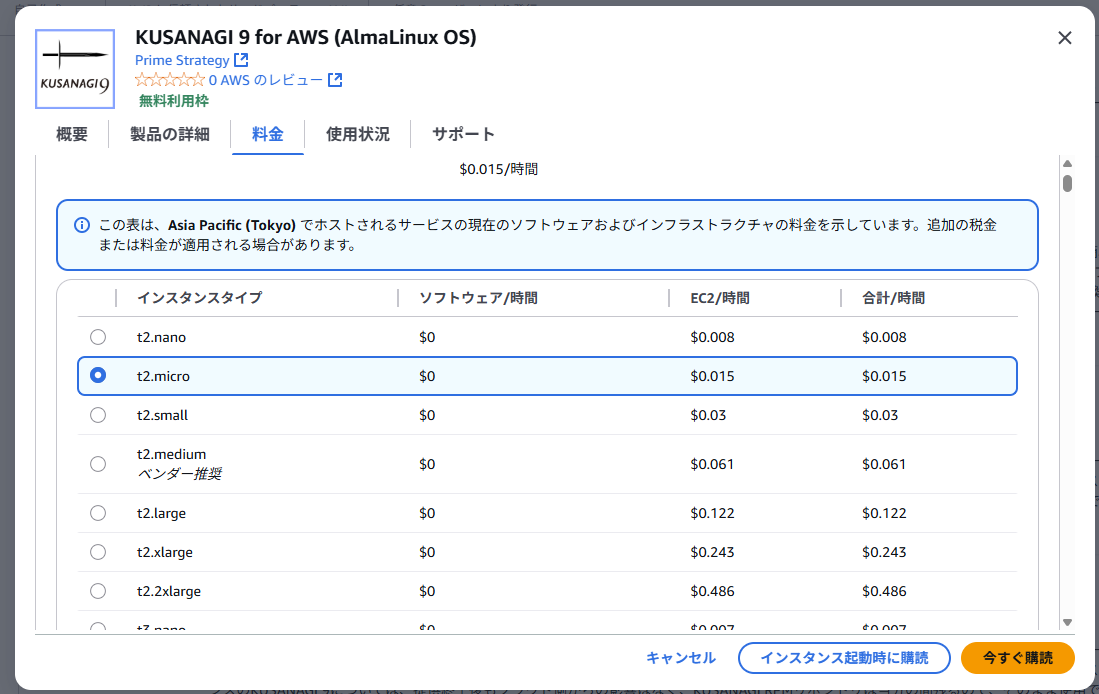Viewport: 1099px width, 694px height.
Task: Open the 0 AWS のレビュー link
Action: point(266,80)
